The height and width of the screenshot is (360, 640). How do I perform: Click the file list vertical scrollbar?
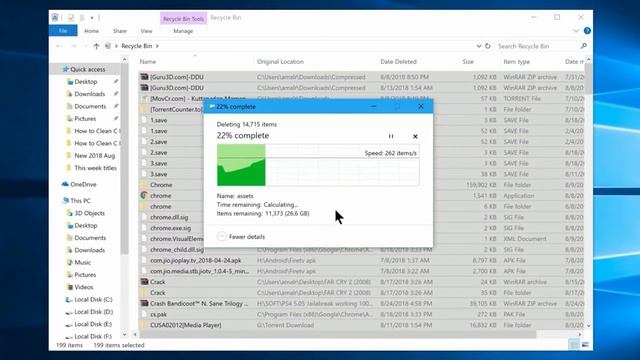click(588, 79)
